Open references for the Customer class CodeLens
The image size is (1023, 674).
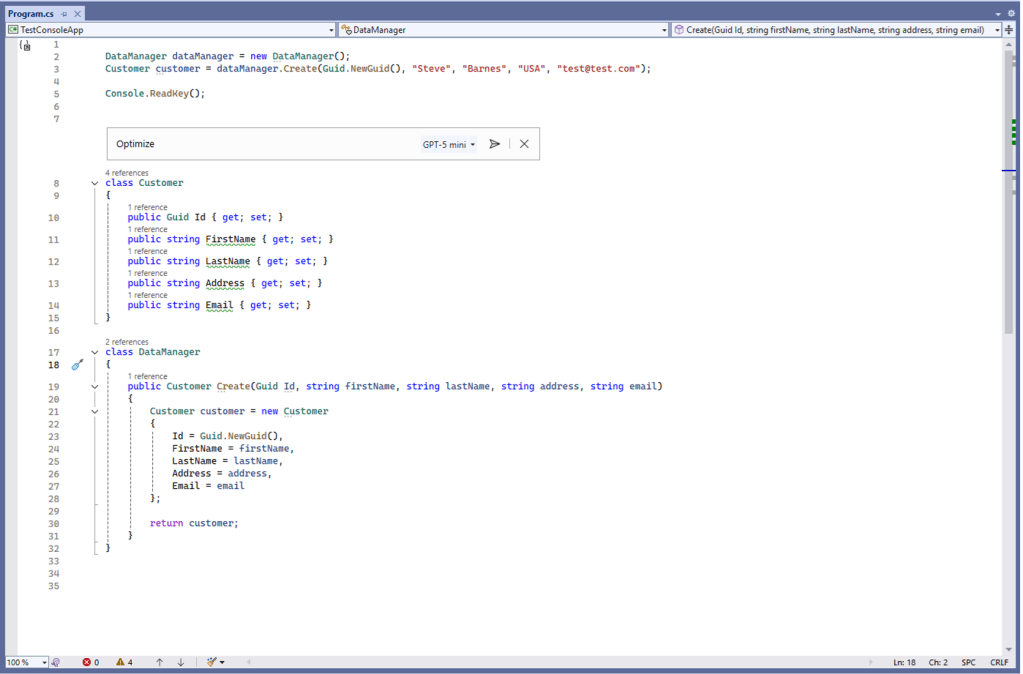(126, 172)
